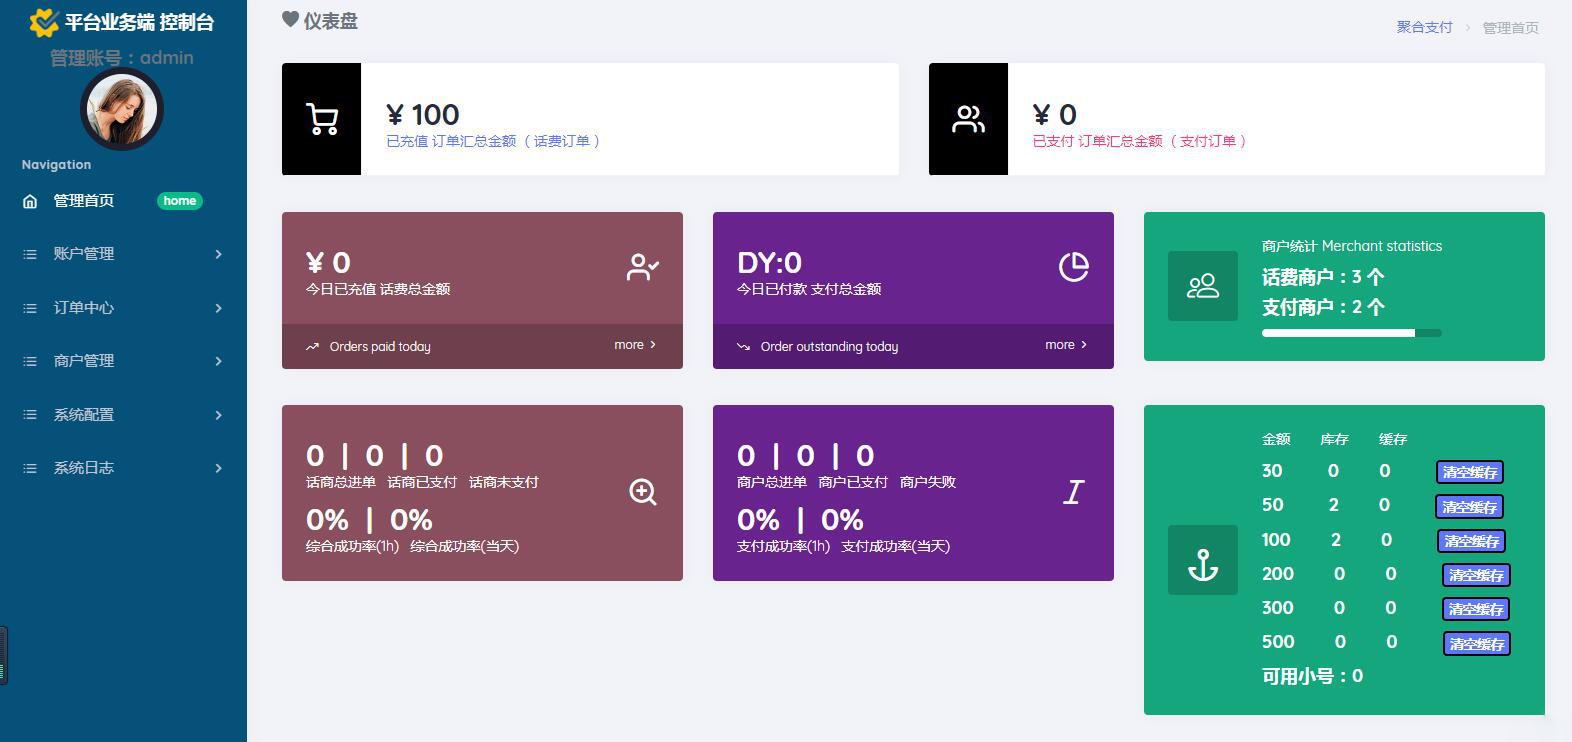1572x742 pixels.
Task: Click the 商户失败 label
Action: click(x=928, y=482)
